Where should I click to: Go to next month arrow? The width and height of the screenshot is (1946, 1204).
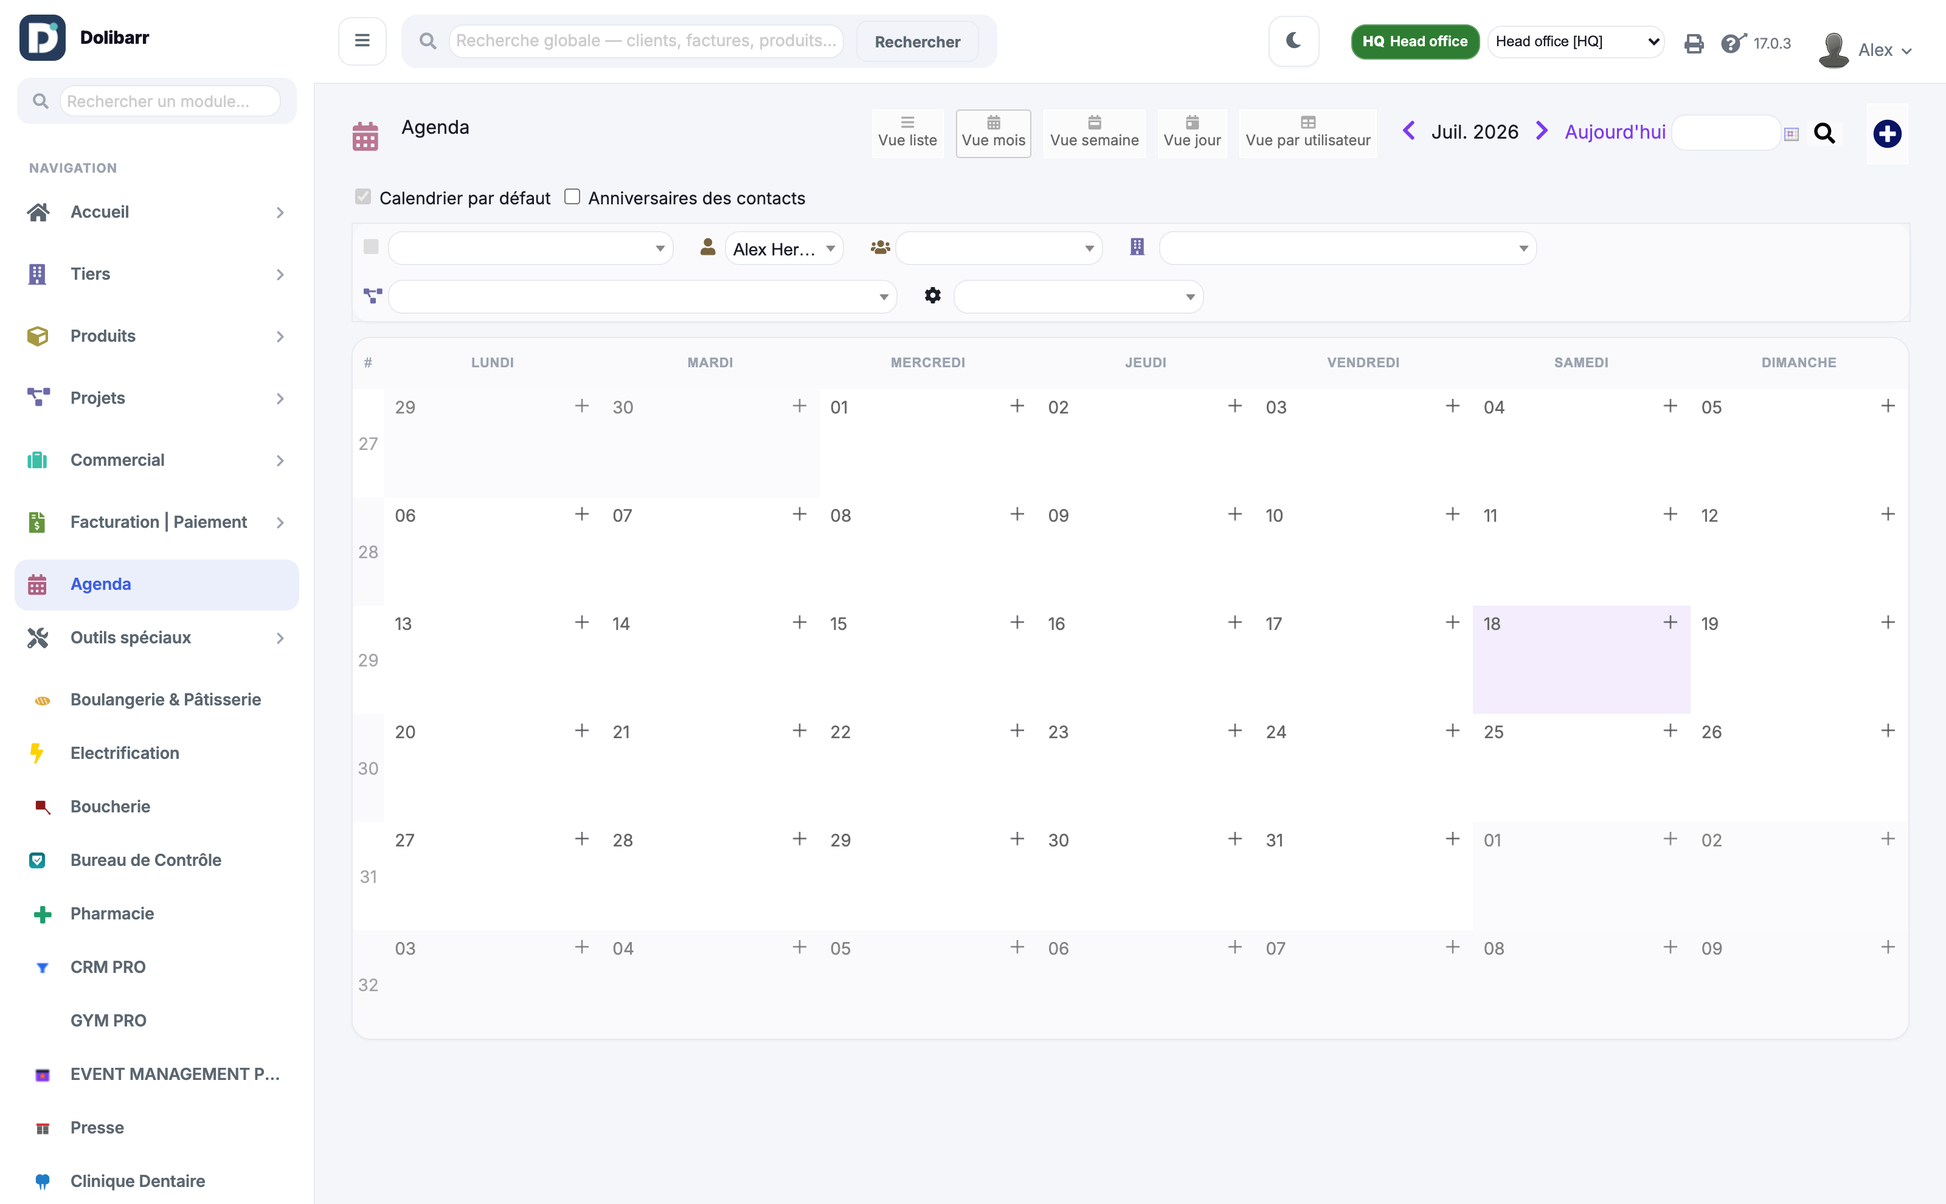tap(1542, 131)
